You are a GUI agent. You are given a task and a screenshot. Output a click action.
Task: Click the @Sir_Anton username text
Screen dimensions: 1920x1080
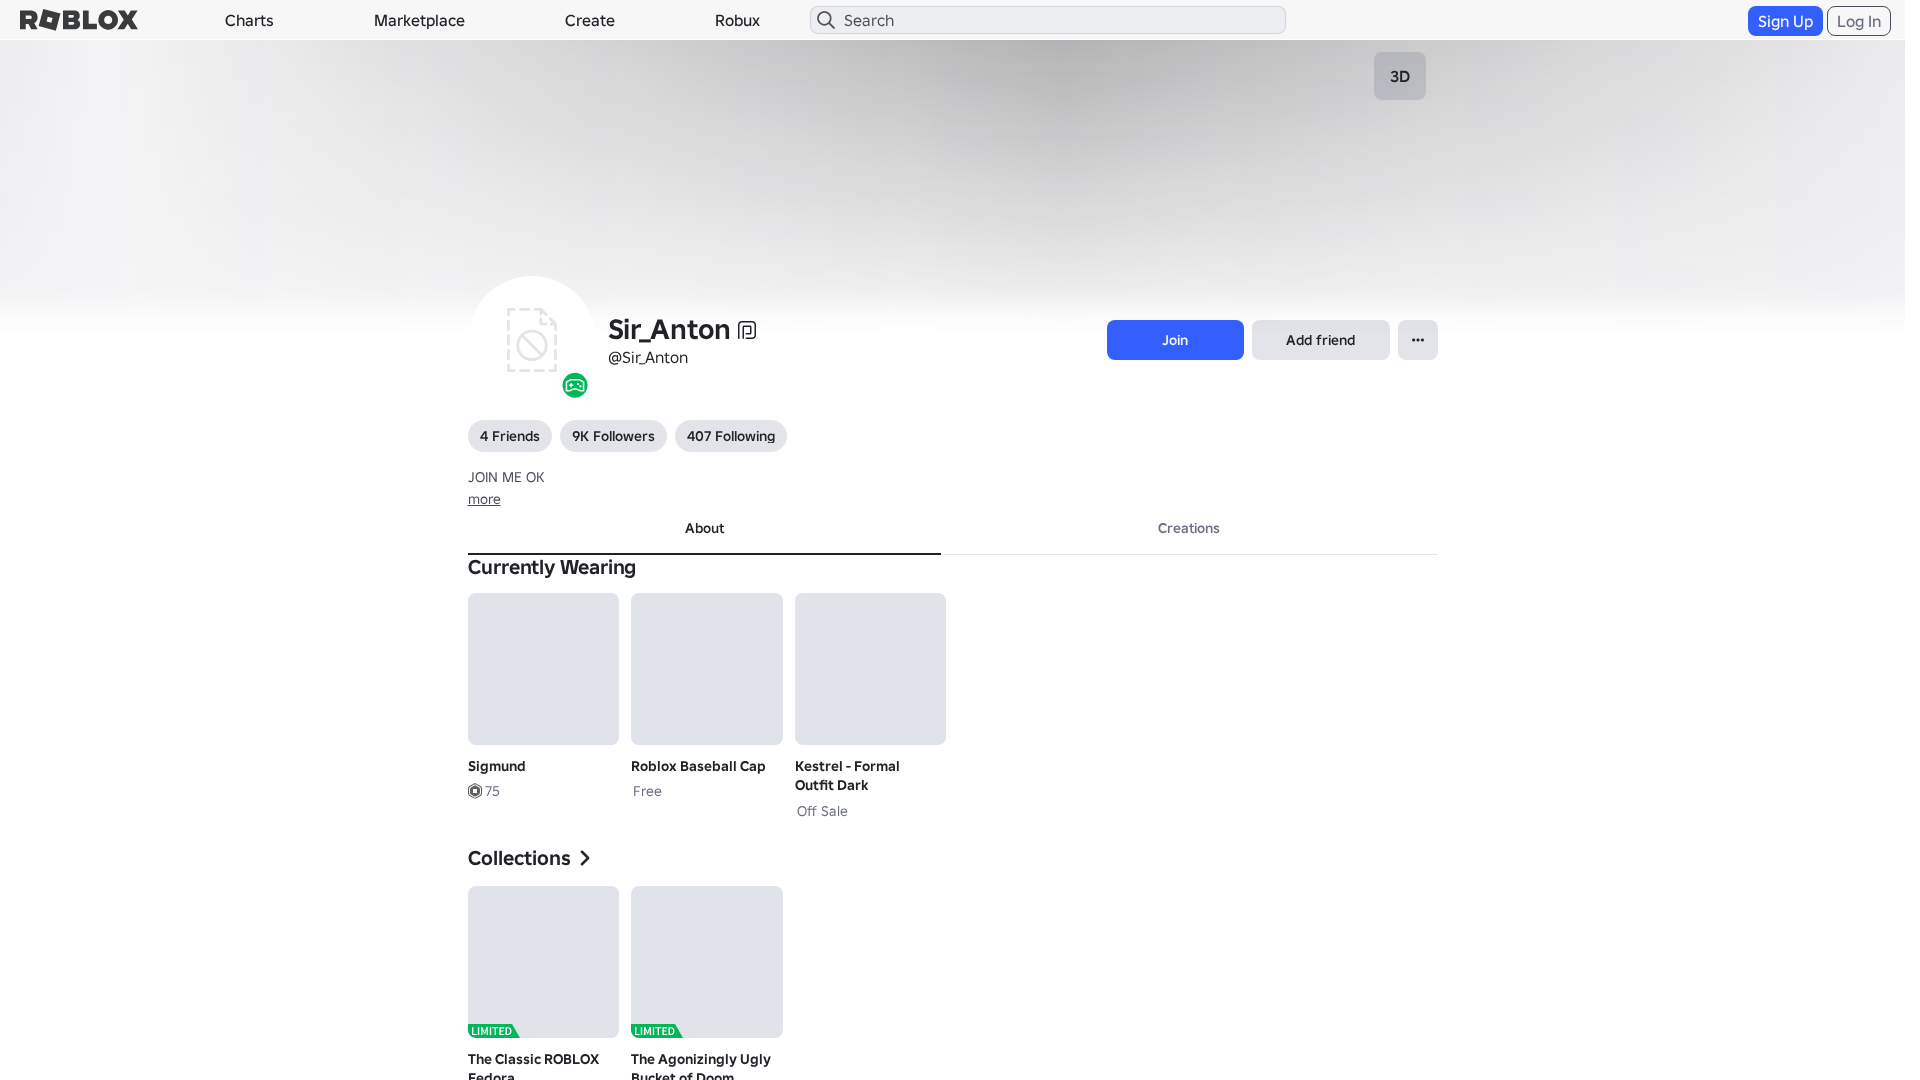[x=648, y=358]
